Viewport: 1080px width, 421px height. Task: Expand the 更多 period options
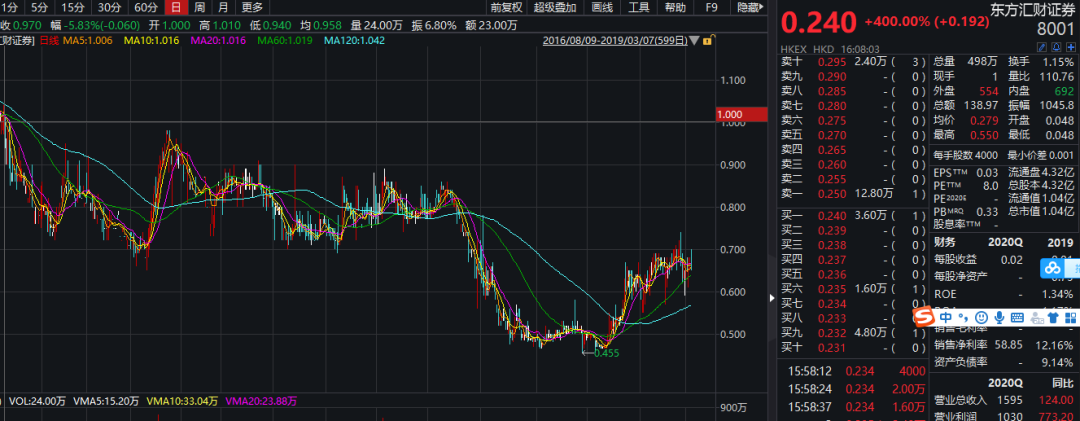click(252, 7)
